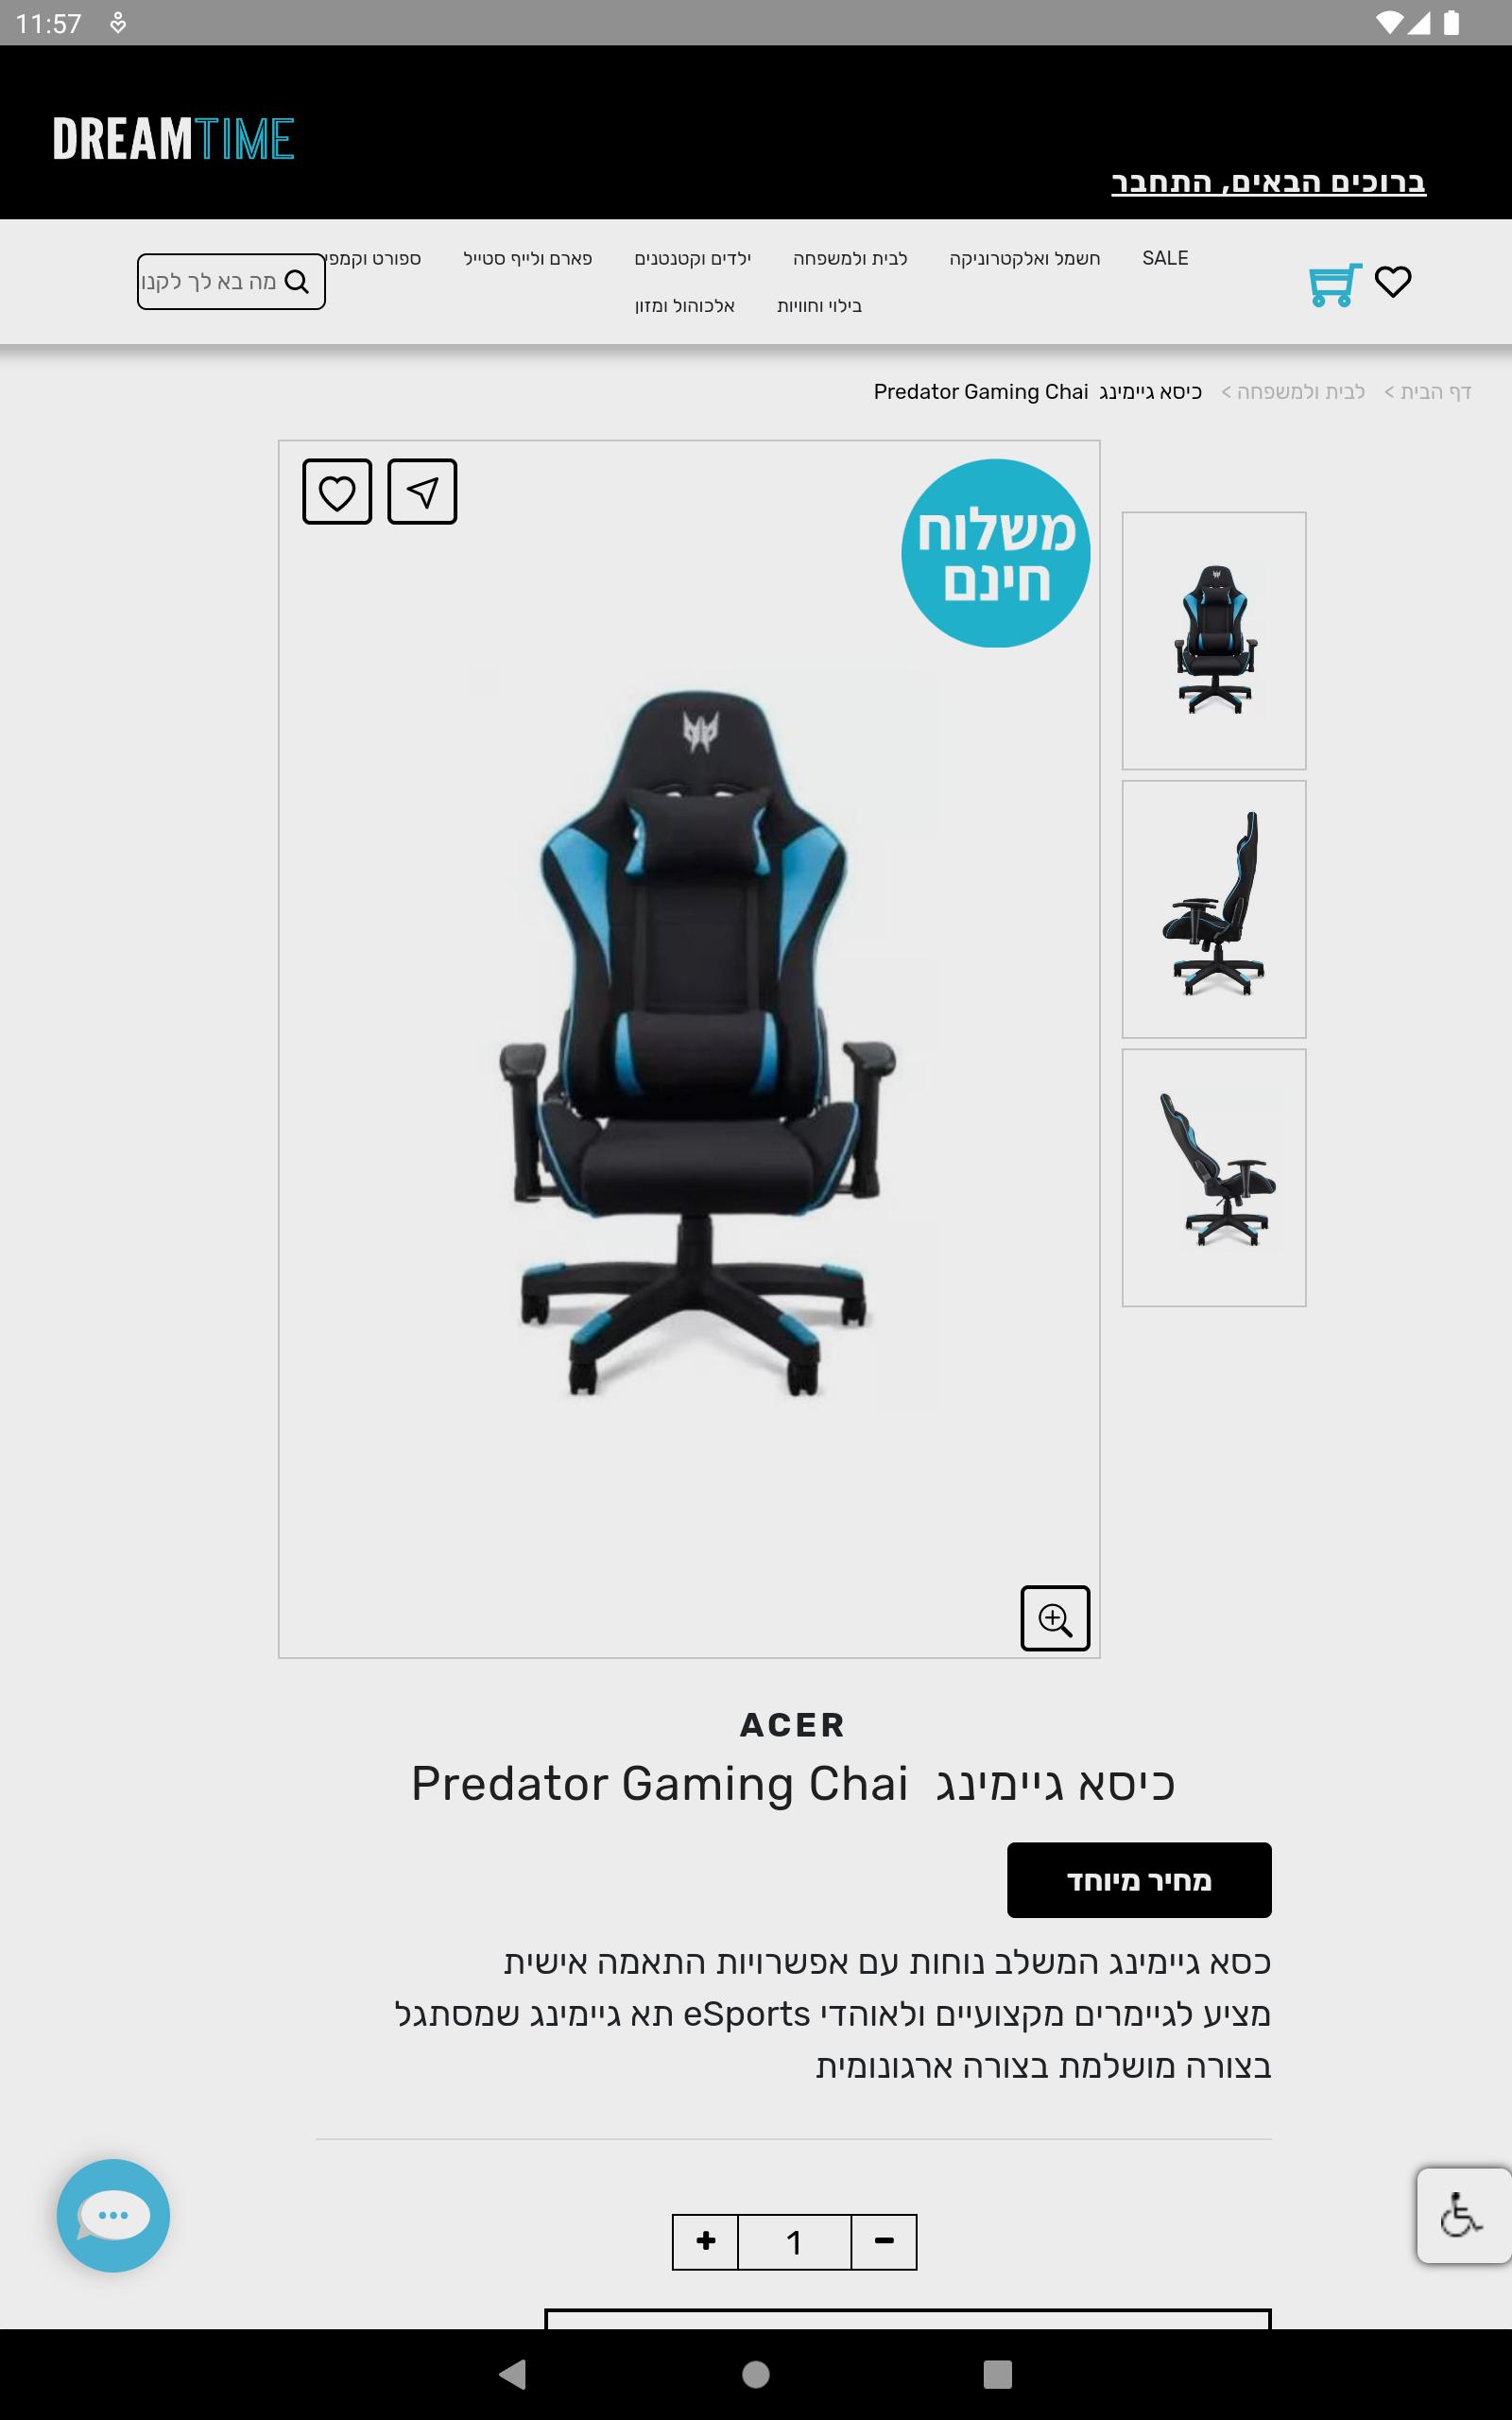Open the shopping cart icon
1512x2420 pixels.
1335,284
